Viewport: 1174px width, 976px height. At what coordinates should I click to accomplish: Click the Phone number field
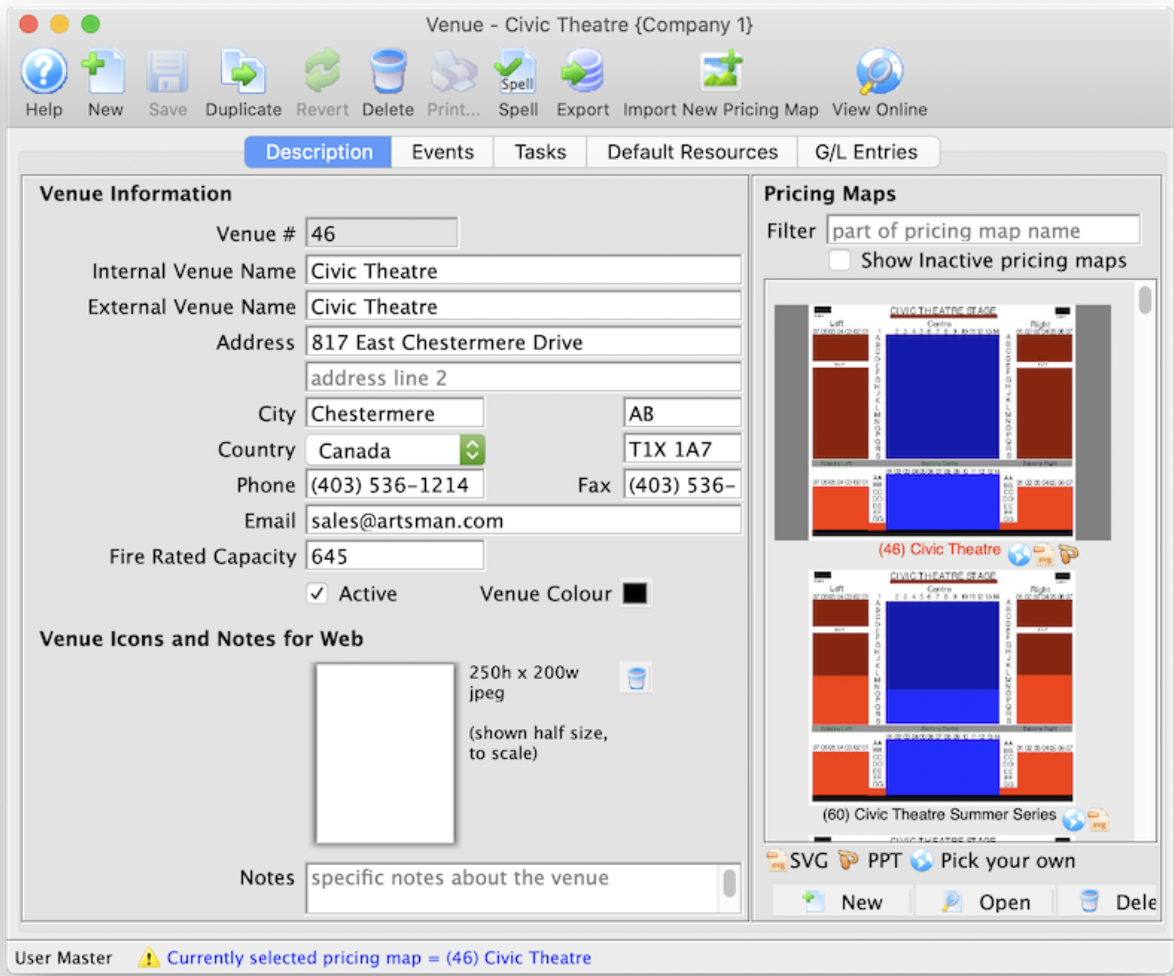395,485
